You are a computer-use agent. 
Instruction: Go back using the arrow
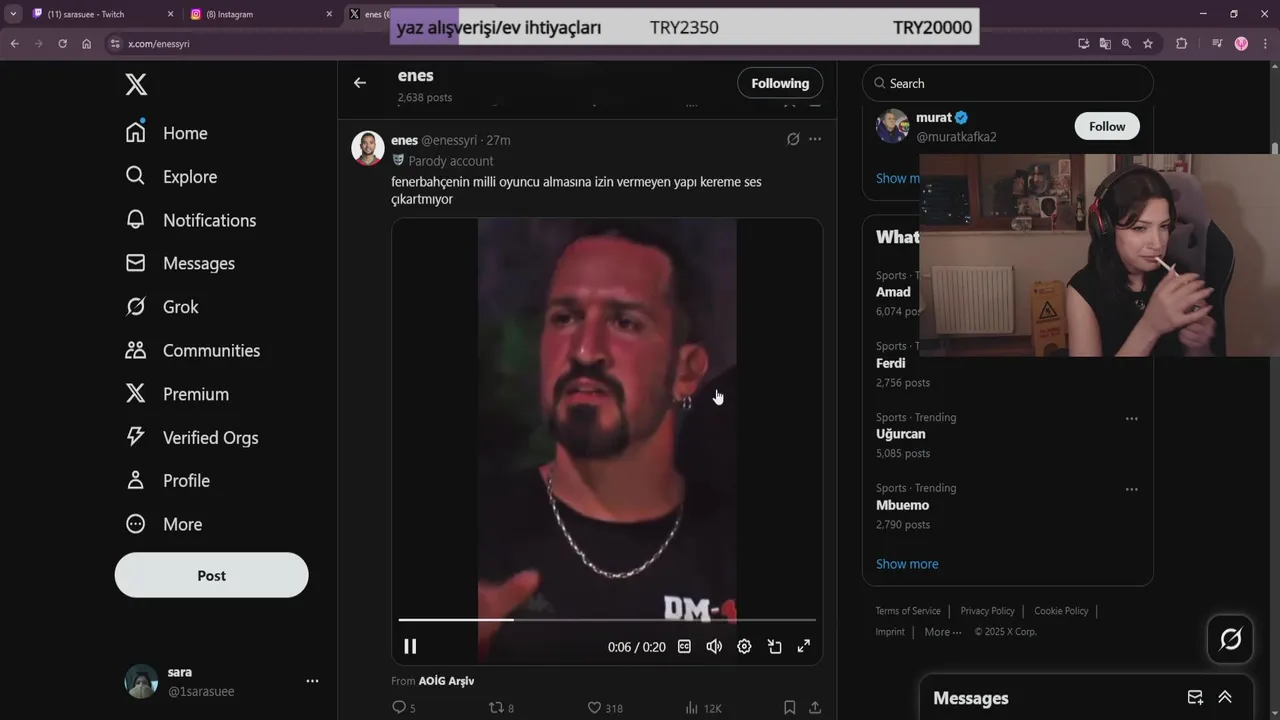coord(360,83)
